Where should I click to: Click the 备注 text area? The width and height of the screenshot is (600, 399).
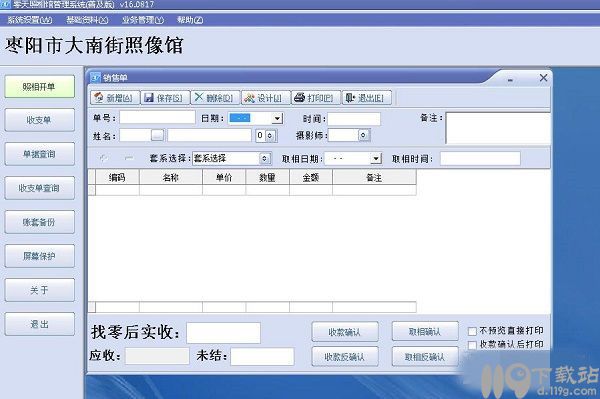(x=498, y=128)
